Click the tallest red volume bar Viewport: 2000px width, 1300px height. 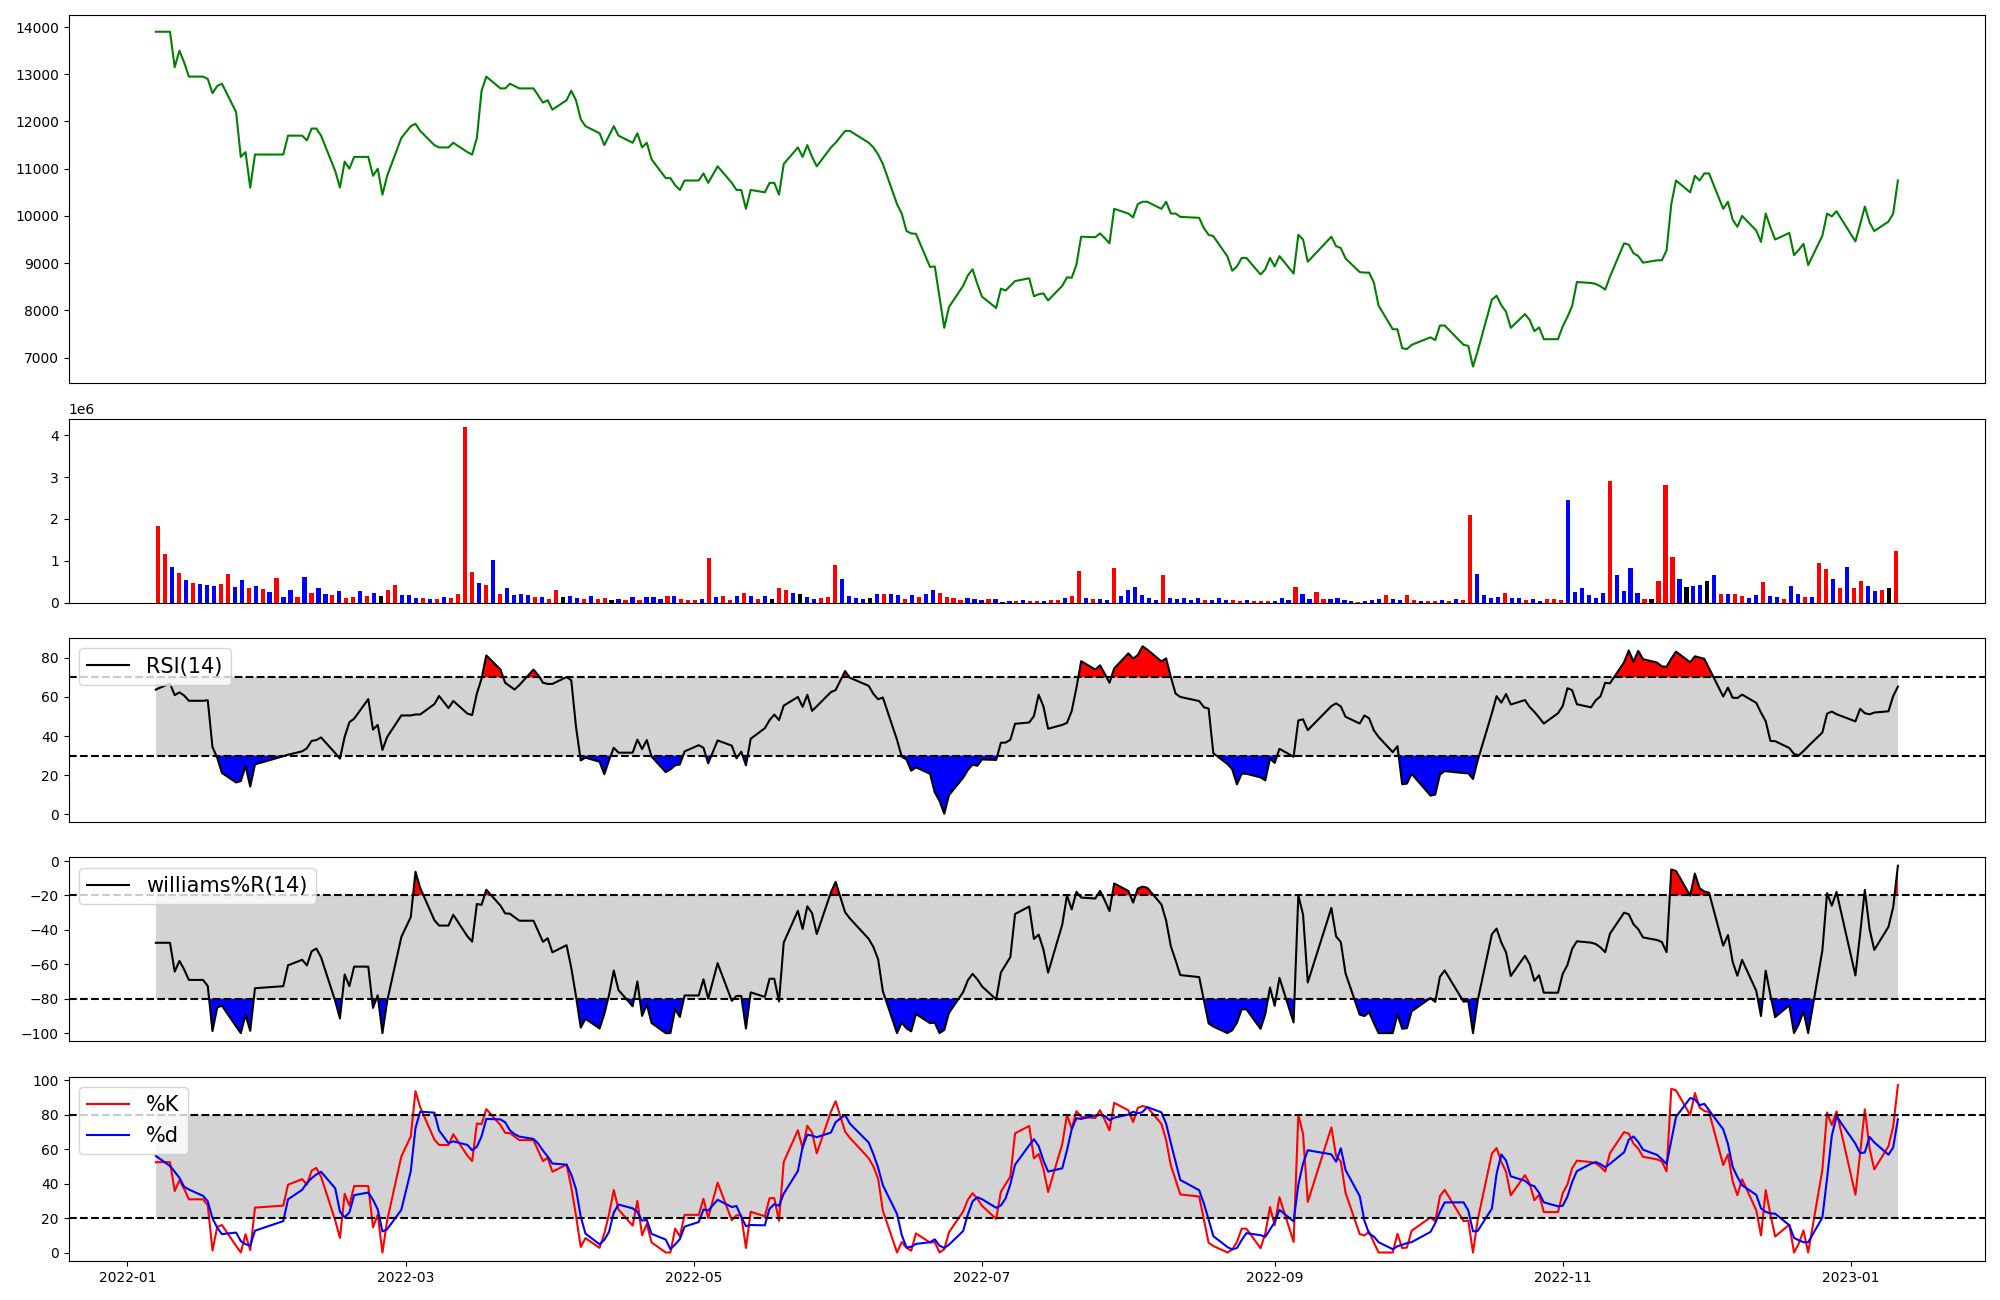tap(465, 515)
